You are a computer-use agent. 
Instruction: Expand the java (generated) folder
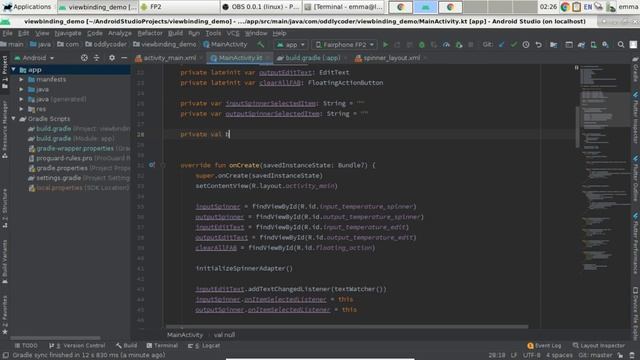21,99
